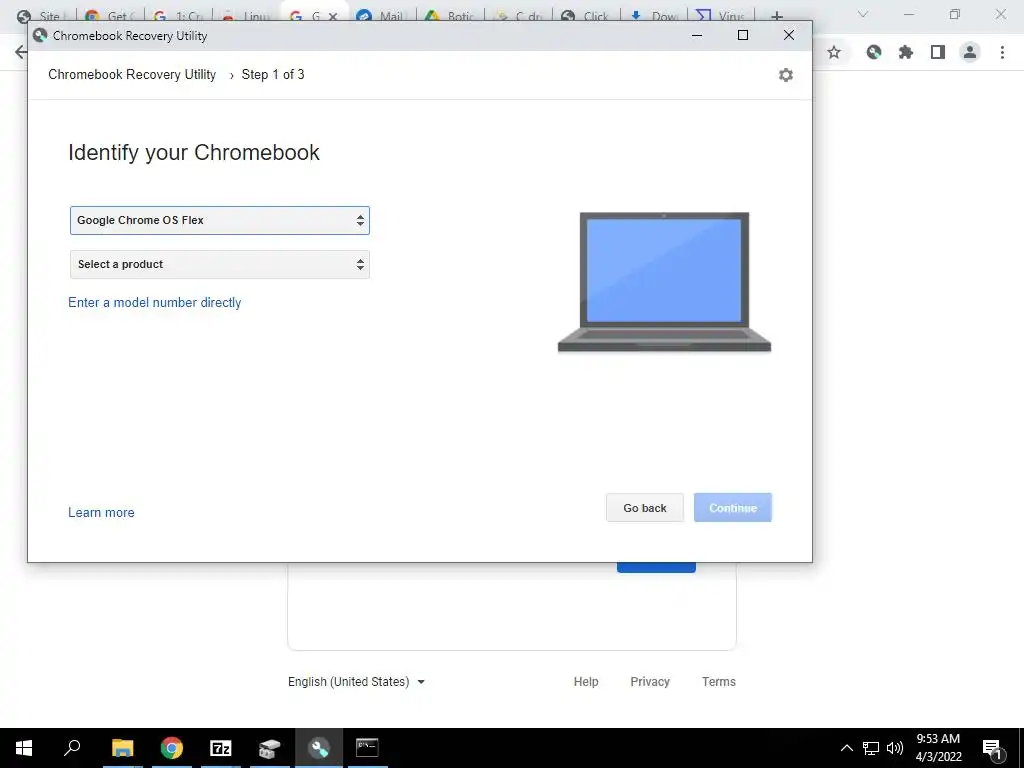Open File Explorer from the taskbar
1024x768 pixels.
122,748
